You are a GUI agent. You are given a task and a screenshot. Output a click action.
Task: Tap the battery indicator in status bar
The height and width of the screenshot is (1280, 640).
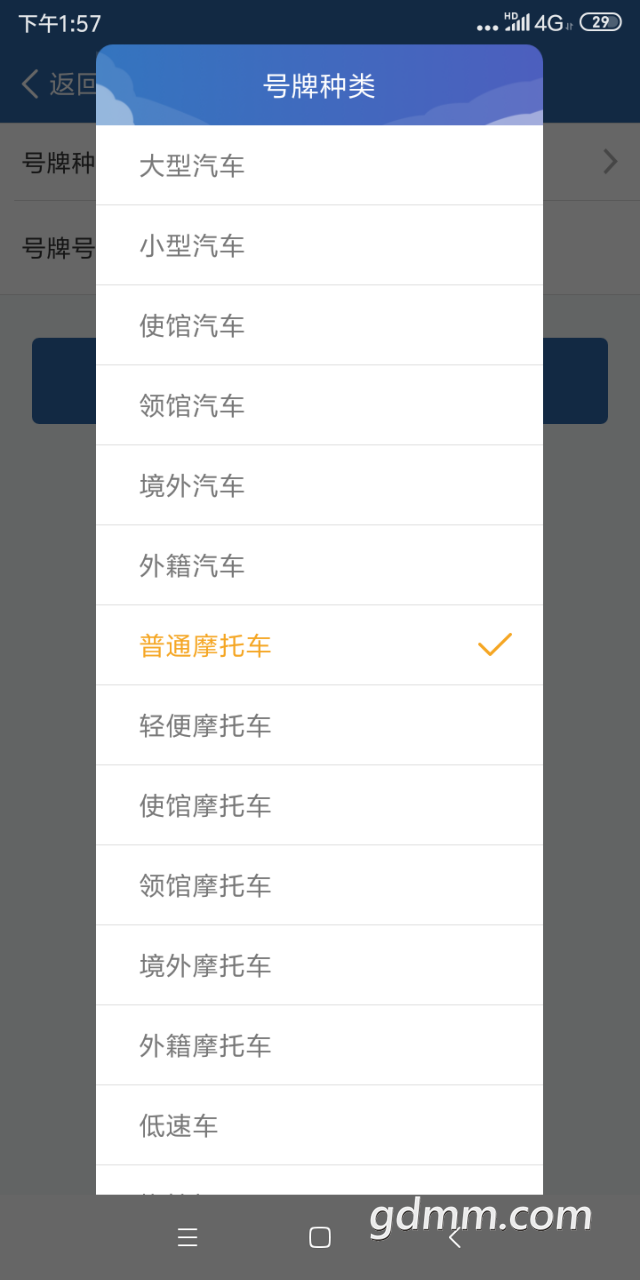(x=600, y=22)
